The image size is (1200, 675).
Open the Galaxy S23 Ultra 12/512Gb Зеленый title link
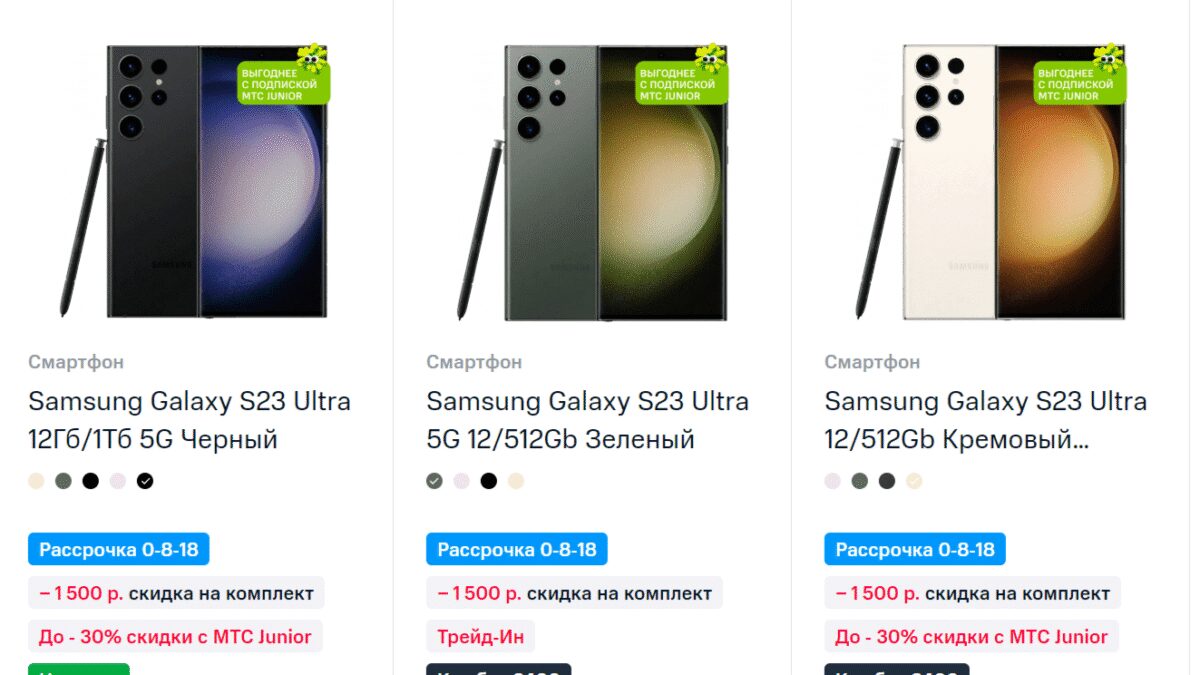pyautogui.click(x=587, y=420)
